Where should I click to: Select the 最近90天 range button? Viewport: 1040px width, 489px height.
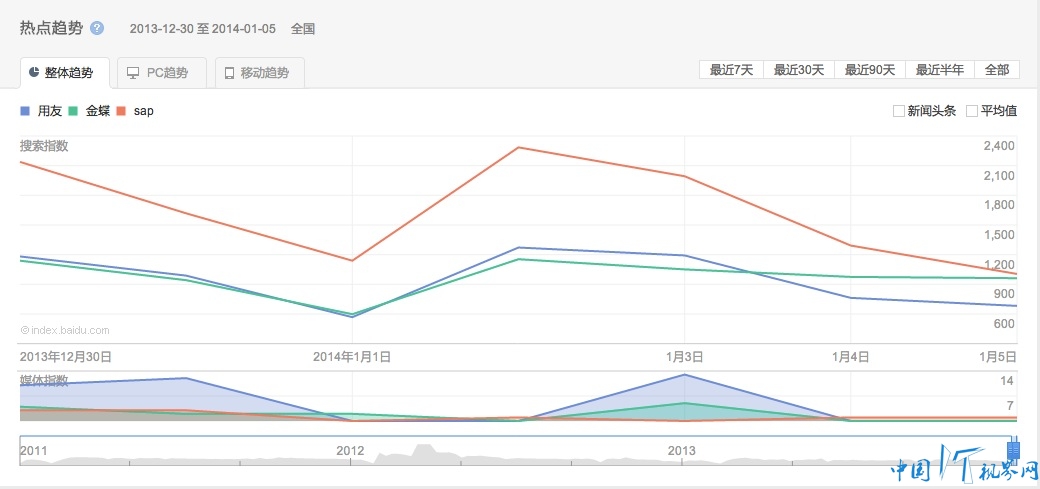870,70
